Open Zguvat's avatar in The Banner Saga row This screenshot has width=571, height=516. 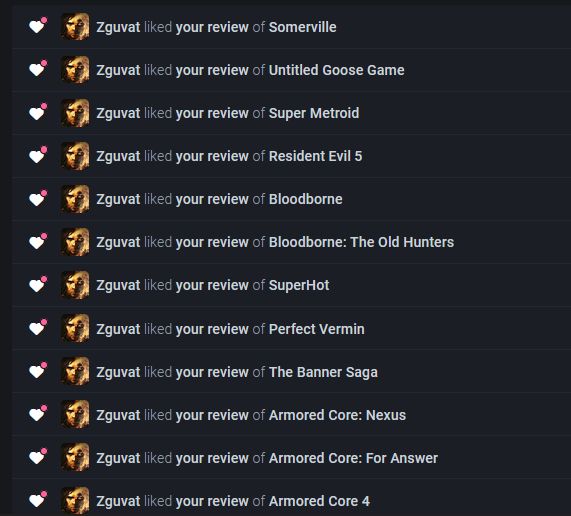75,371
